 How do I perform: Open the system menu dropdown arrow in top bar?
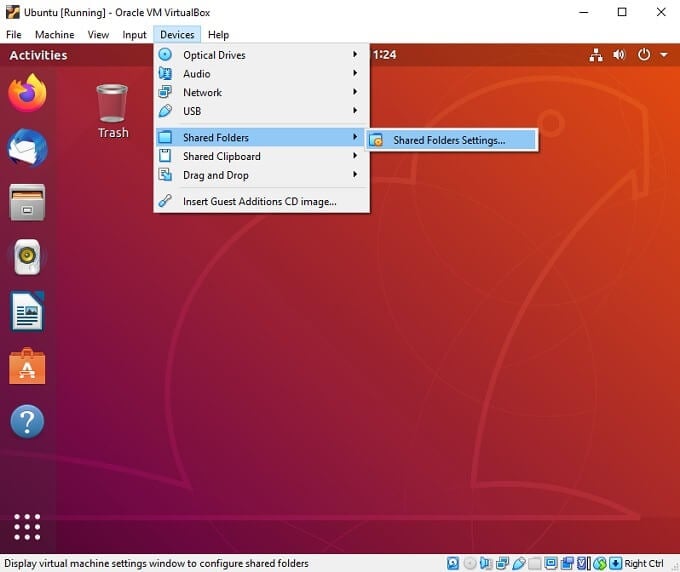pyautogui.click(x=664, y=55)
